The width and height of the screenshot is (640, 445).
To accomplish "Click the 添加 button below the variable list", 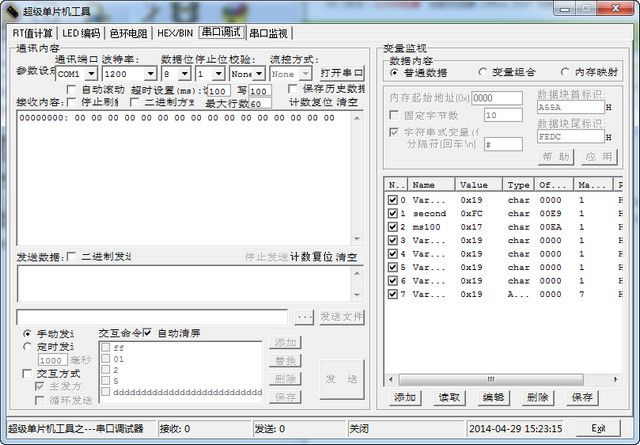I will tap(404, 397).
